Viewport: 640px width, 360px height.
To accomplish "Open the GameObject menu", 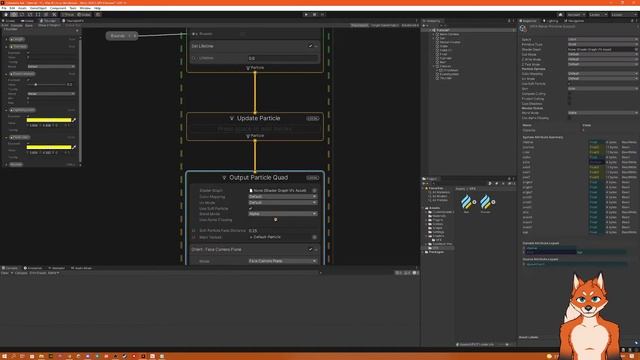I will (x=38, y=8).
